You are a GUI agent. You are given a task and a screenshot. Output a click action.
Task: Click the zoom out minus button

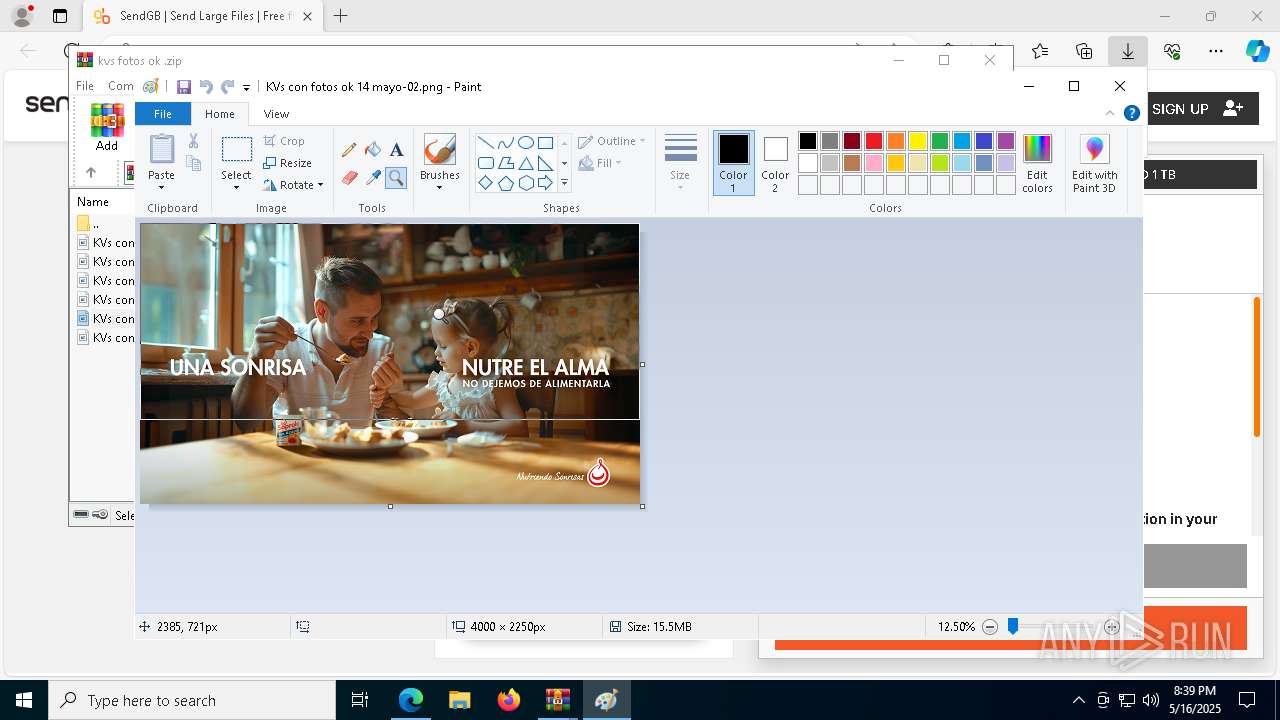pos(990,627)
